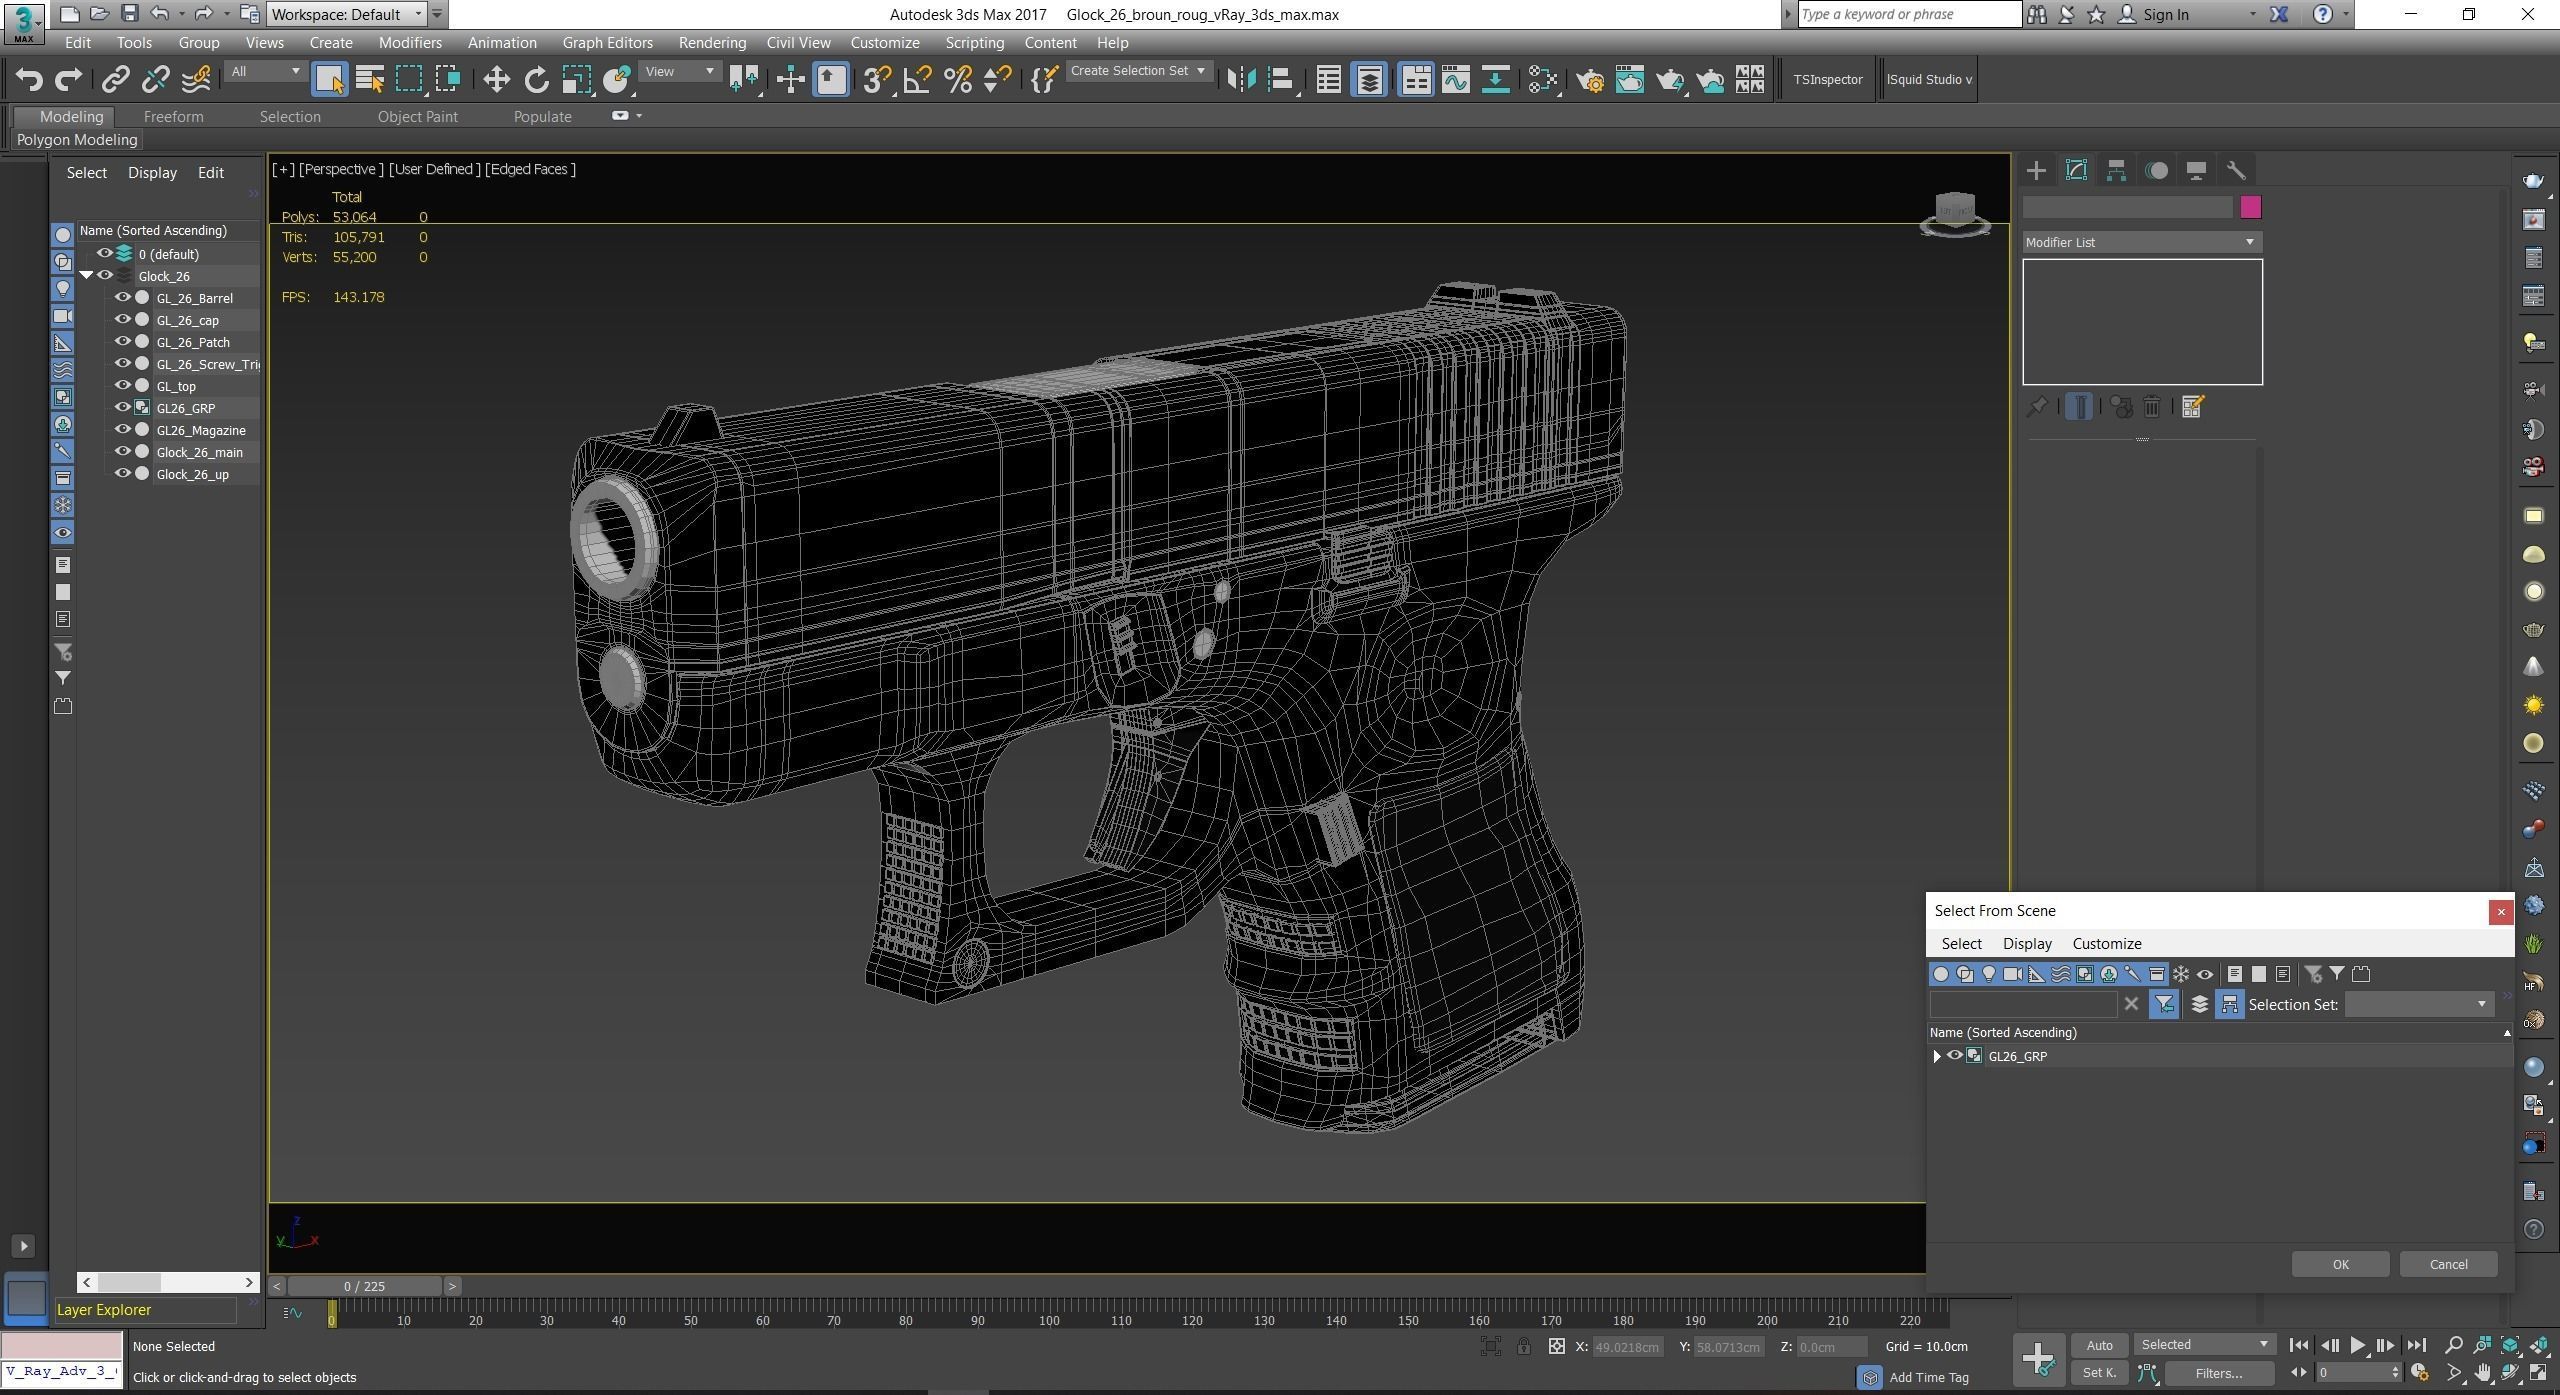Toggle eye of GL26_GRP in Select From Scene

1954,1055
